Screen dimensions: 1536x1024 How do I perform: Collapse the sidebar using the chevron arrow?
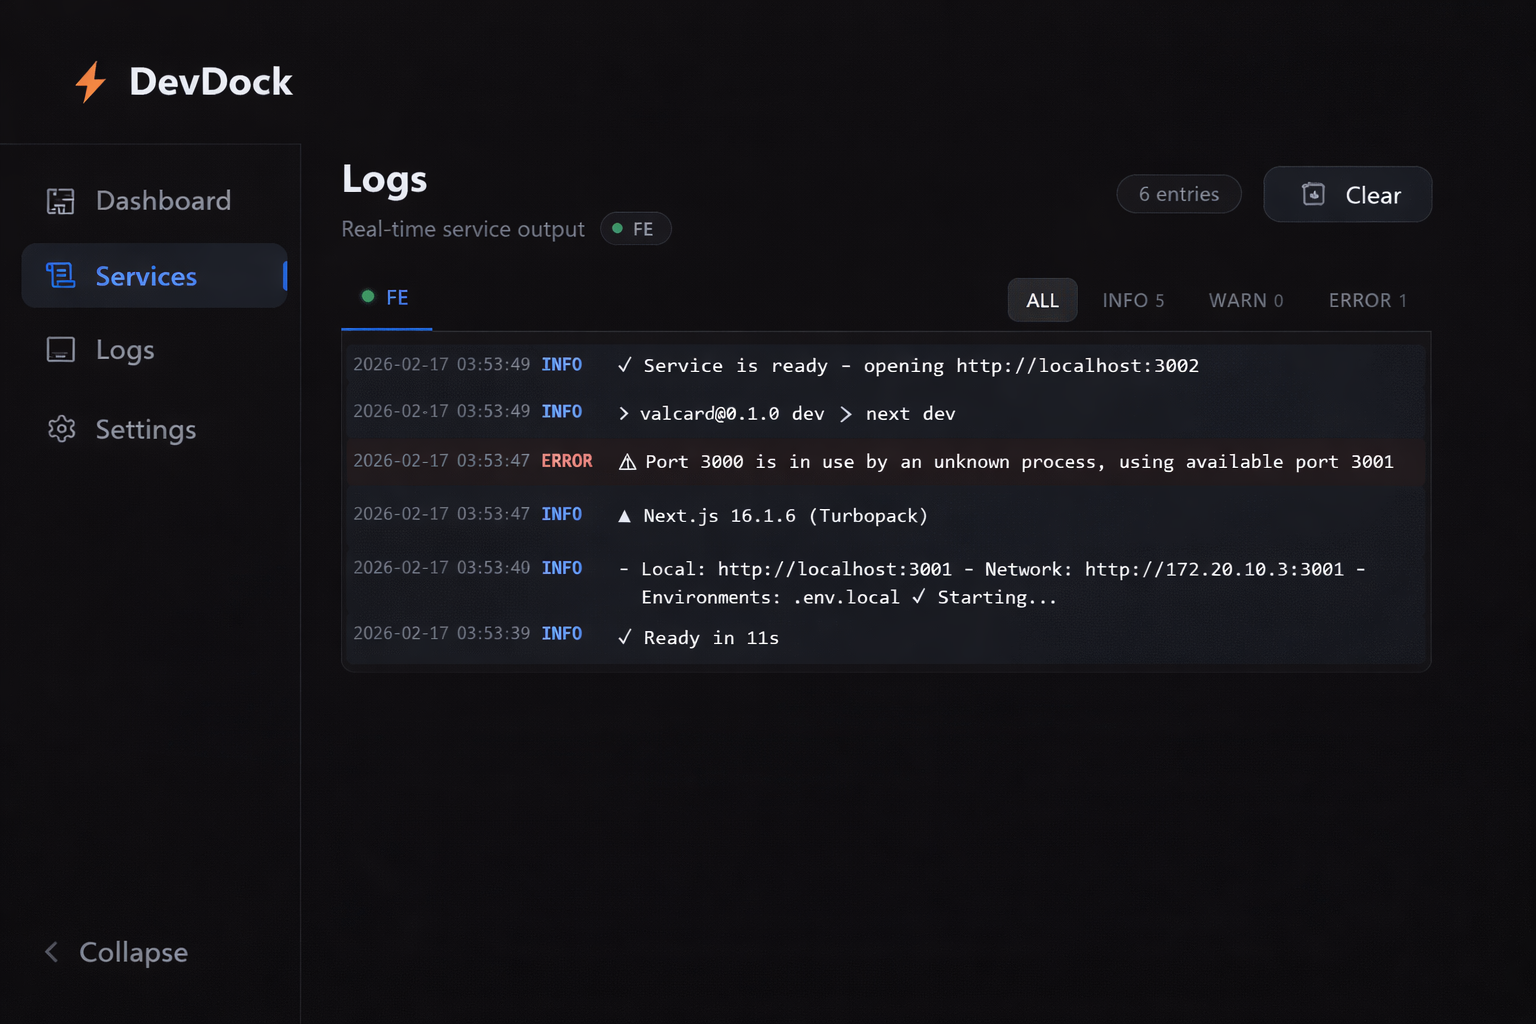click(52, 952)
